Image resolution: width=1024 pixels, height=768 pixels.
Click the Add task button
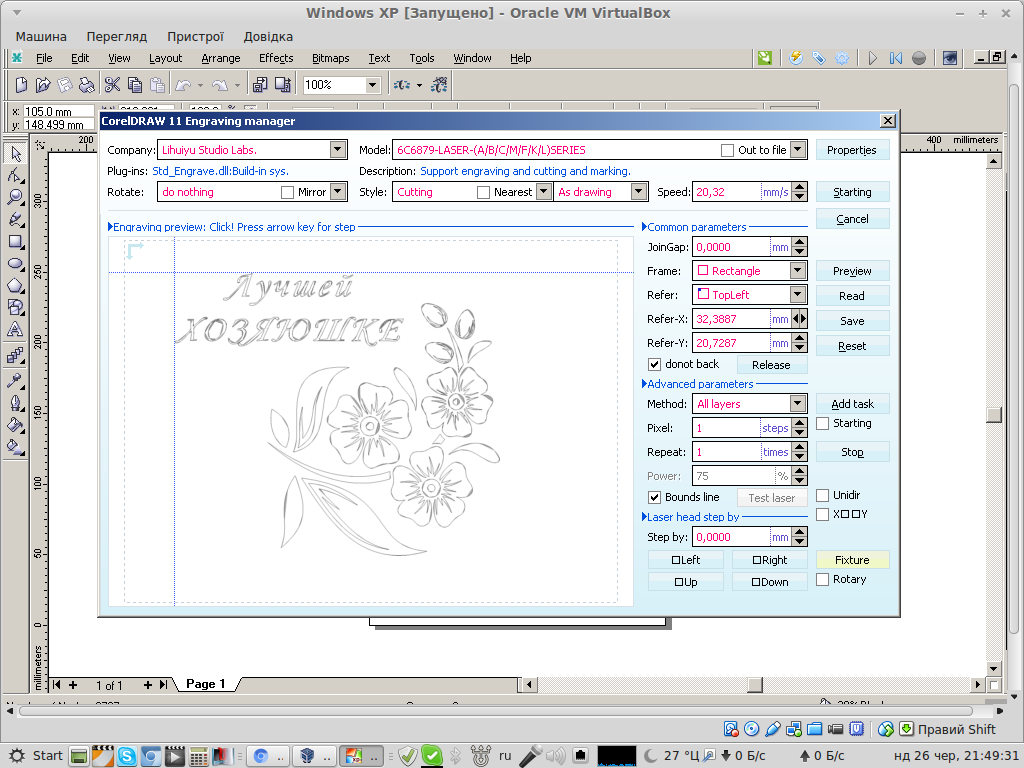(852, 404)
